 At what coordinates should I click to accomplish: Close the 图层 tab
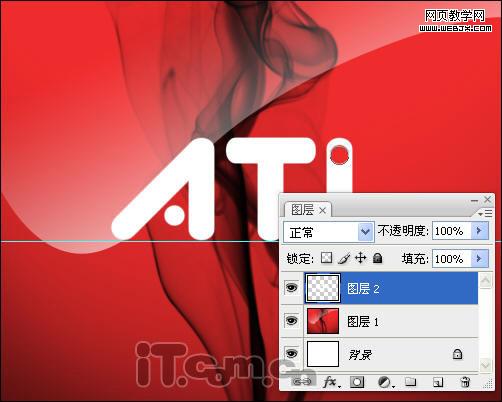(322, 211)
